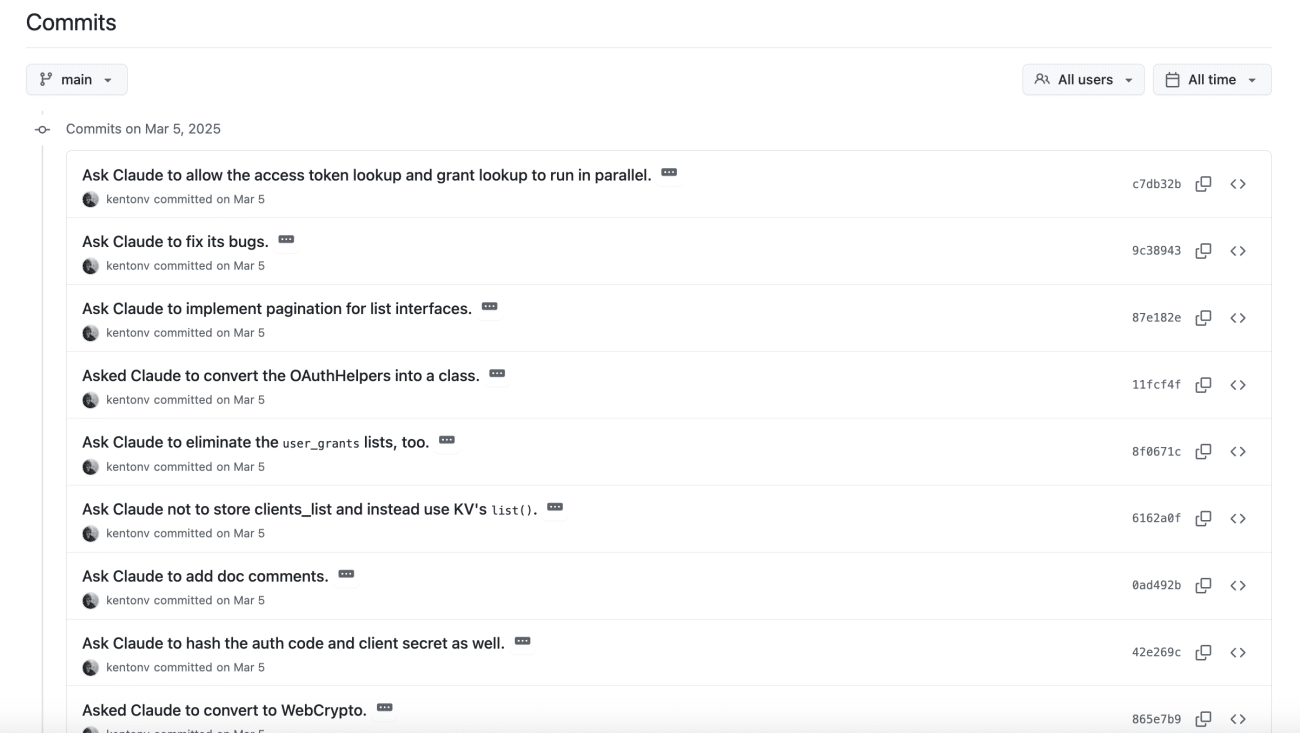Browse repository at commit 42e269c
This screenshot has width=1300, height=733.
pyautogui.click(x=1238, y=652)
